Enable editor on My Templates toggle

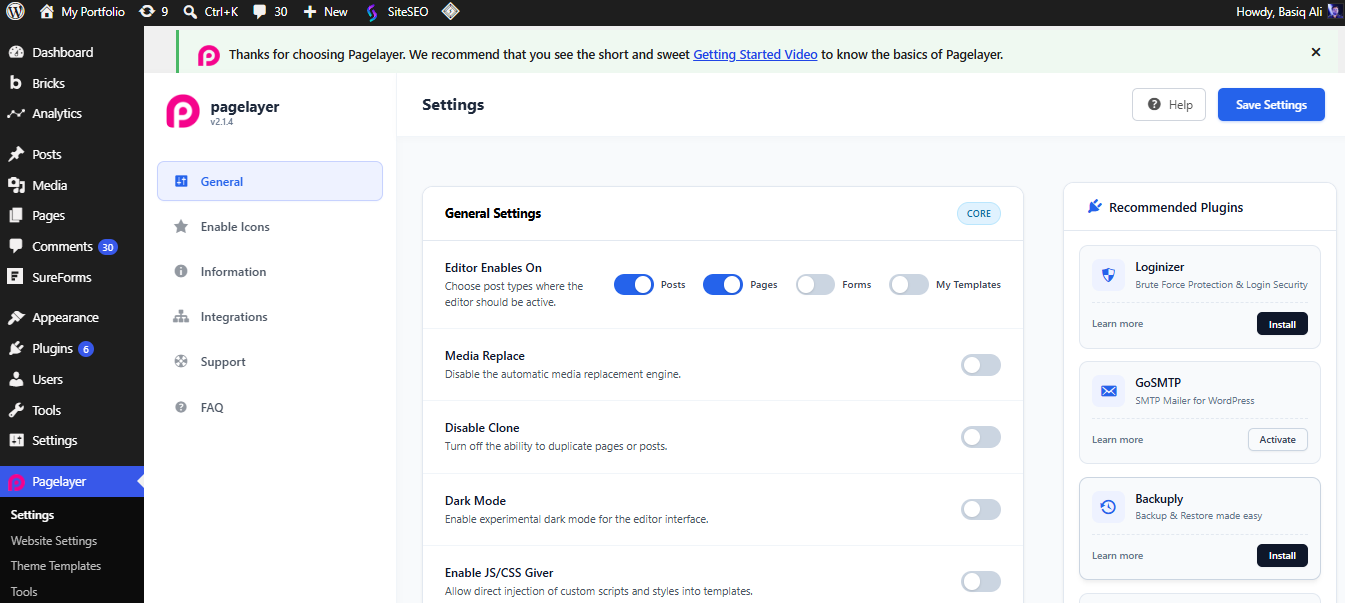pyautogui.click(x=909, y=284)
